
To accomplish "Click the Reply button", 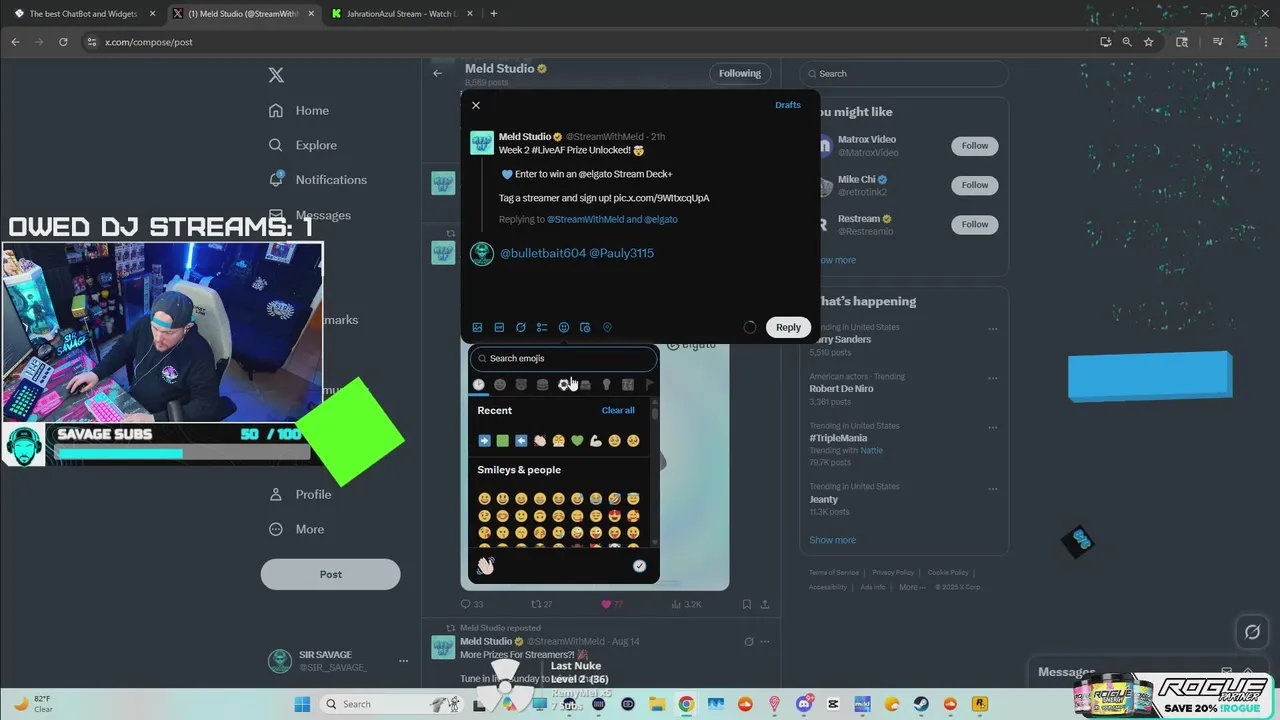I will tap(788, 327).
